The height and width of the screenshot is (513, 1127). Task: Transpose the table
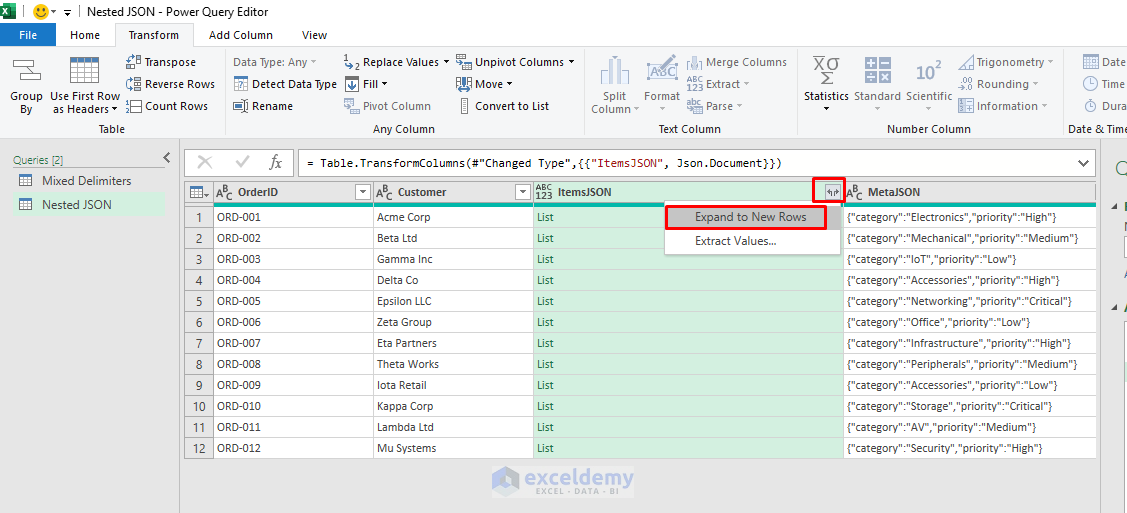coord(161,62)
